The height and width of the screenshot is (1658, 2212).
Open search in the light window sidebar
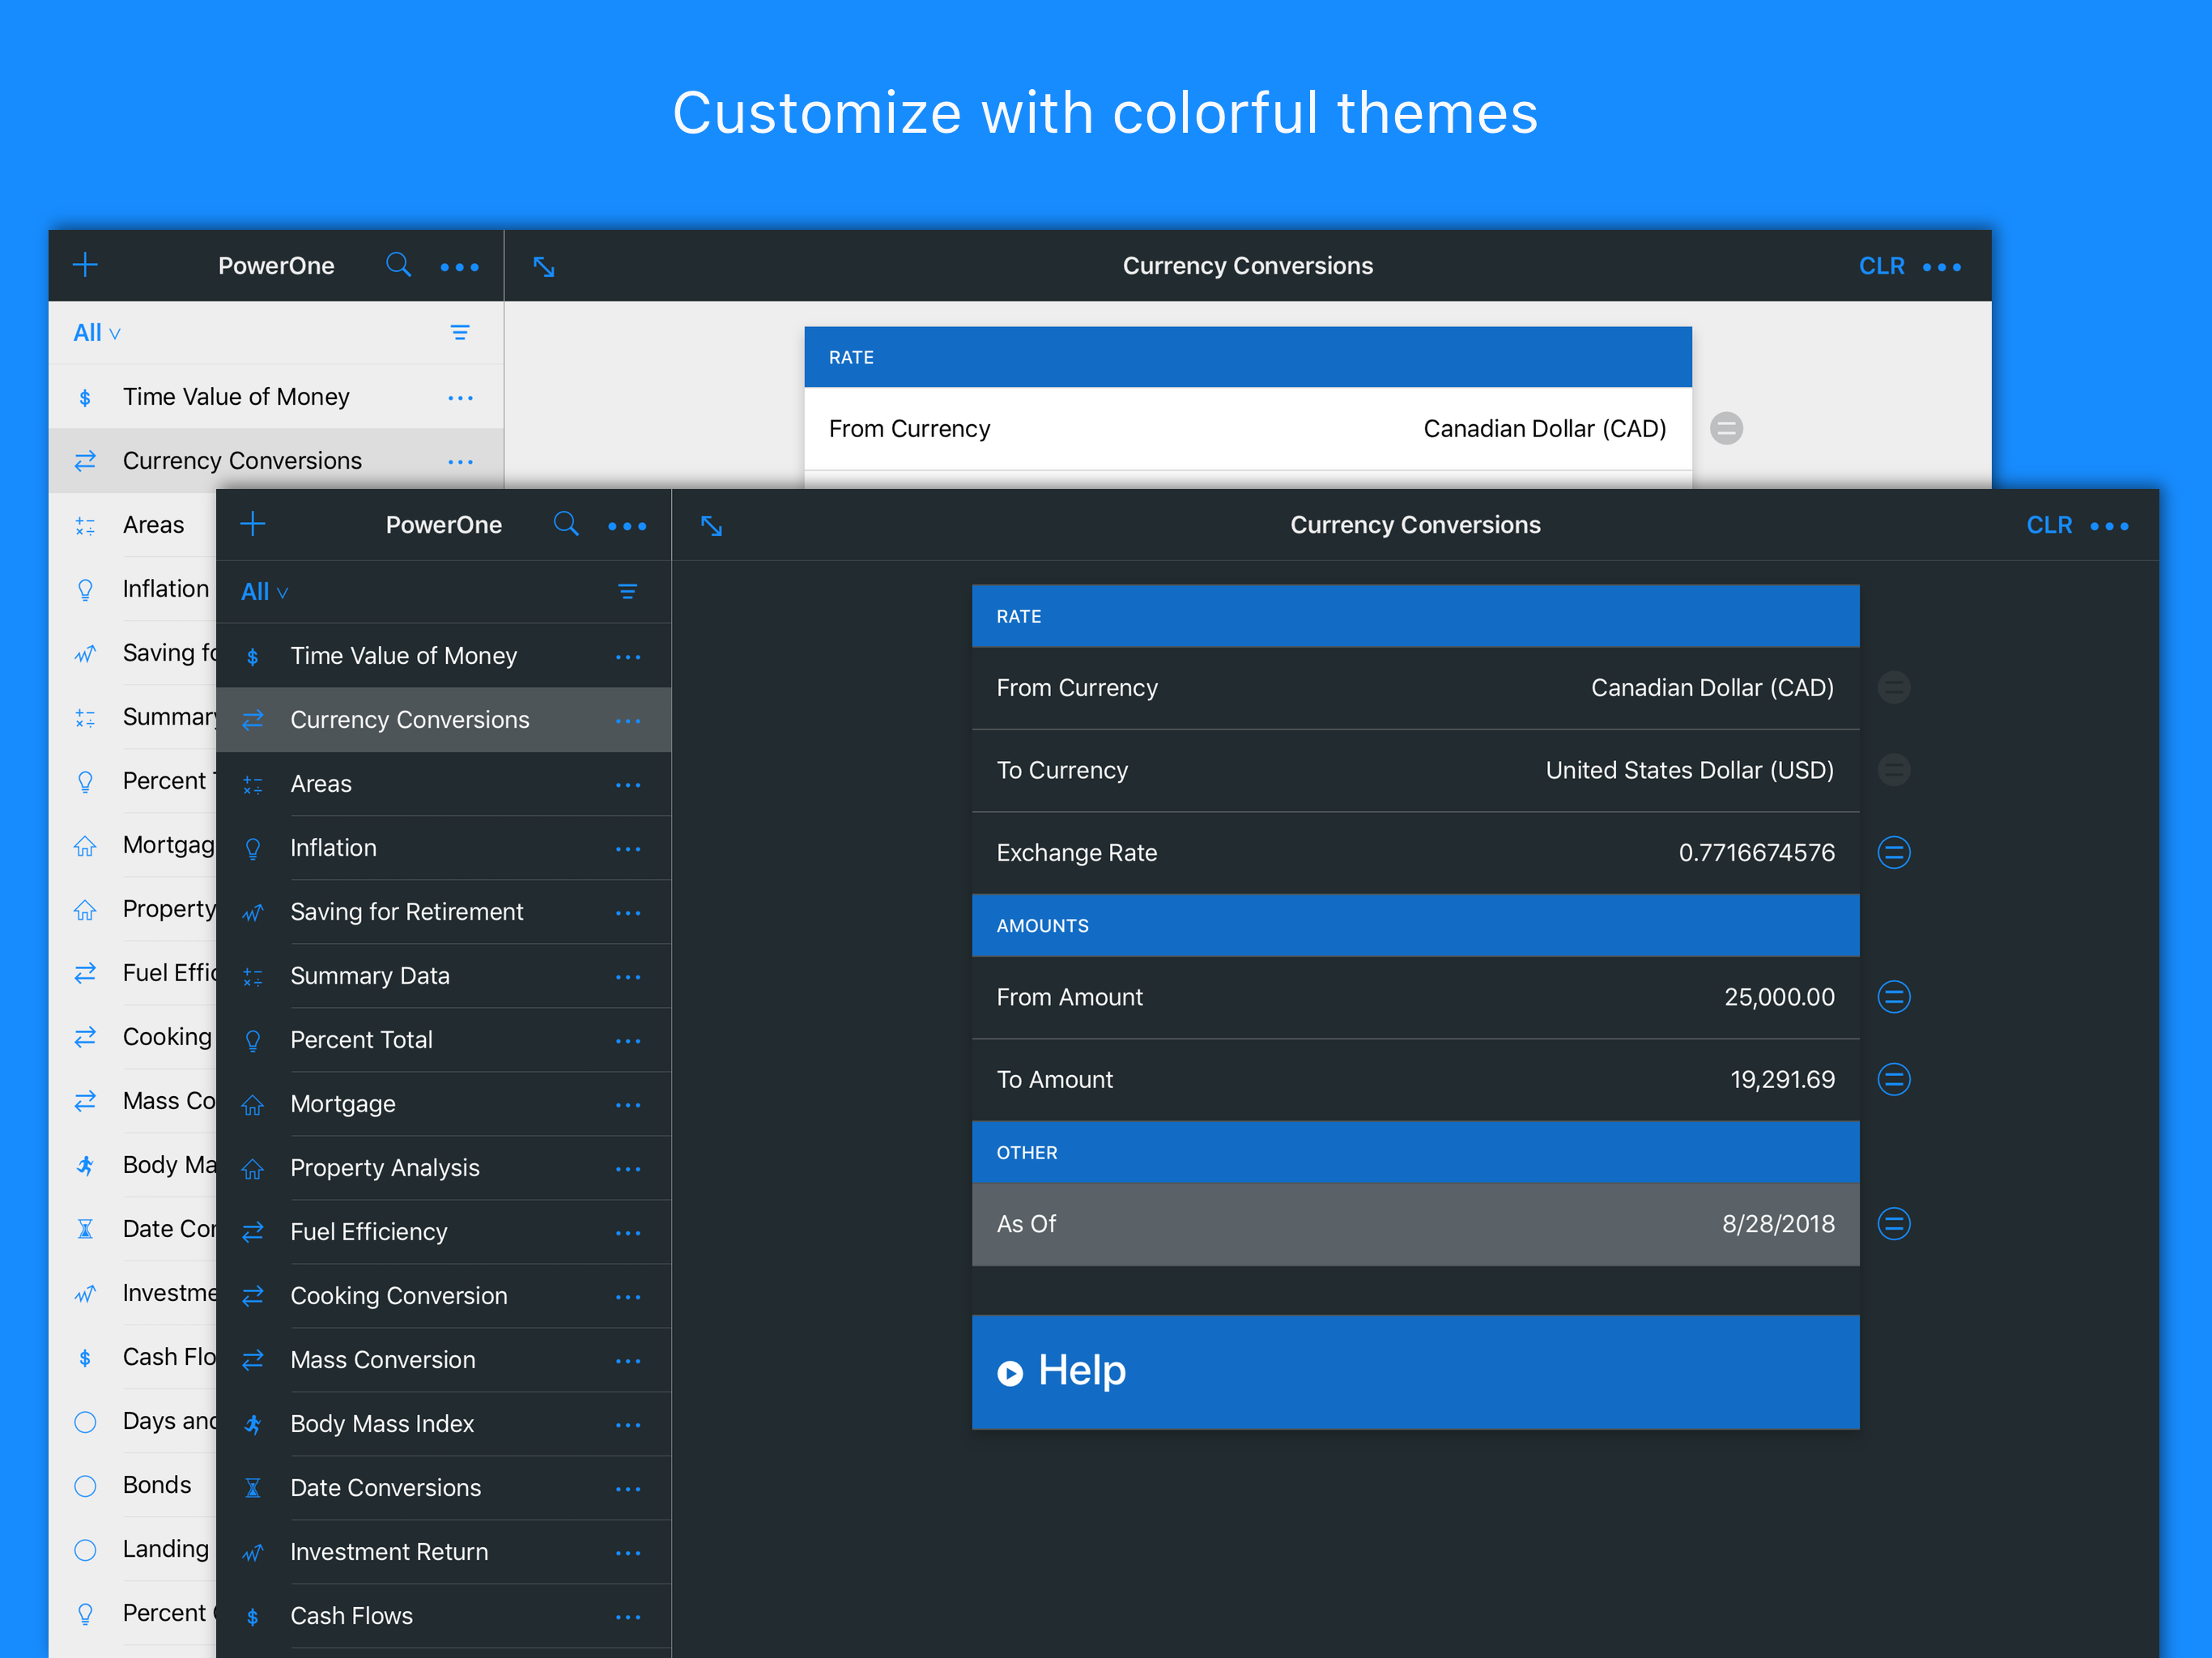tap(398, 265)
